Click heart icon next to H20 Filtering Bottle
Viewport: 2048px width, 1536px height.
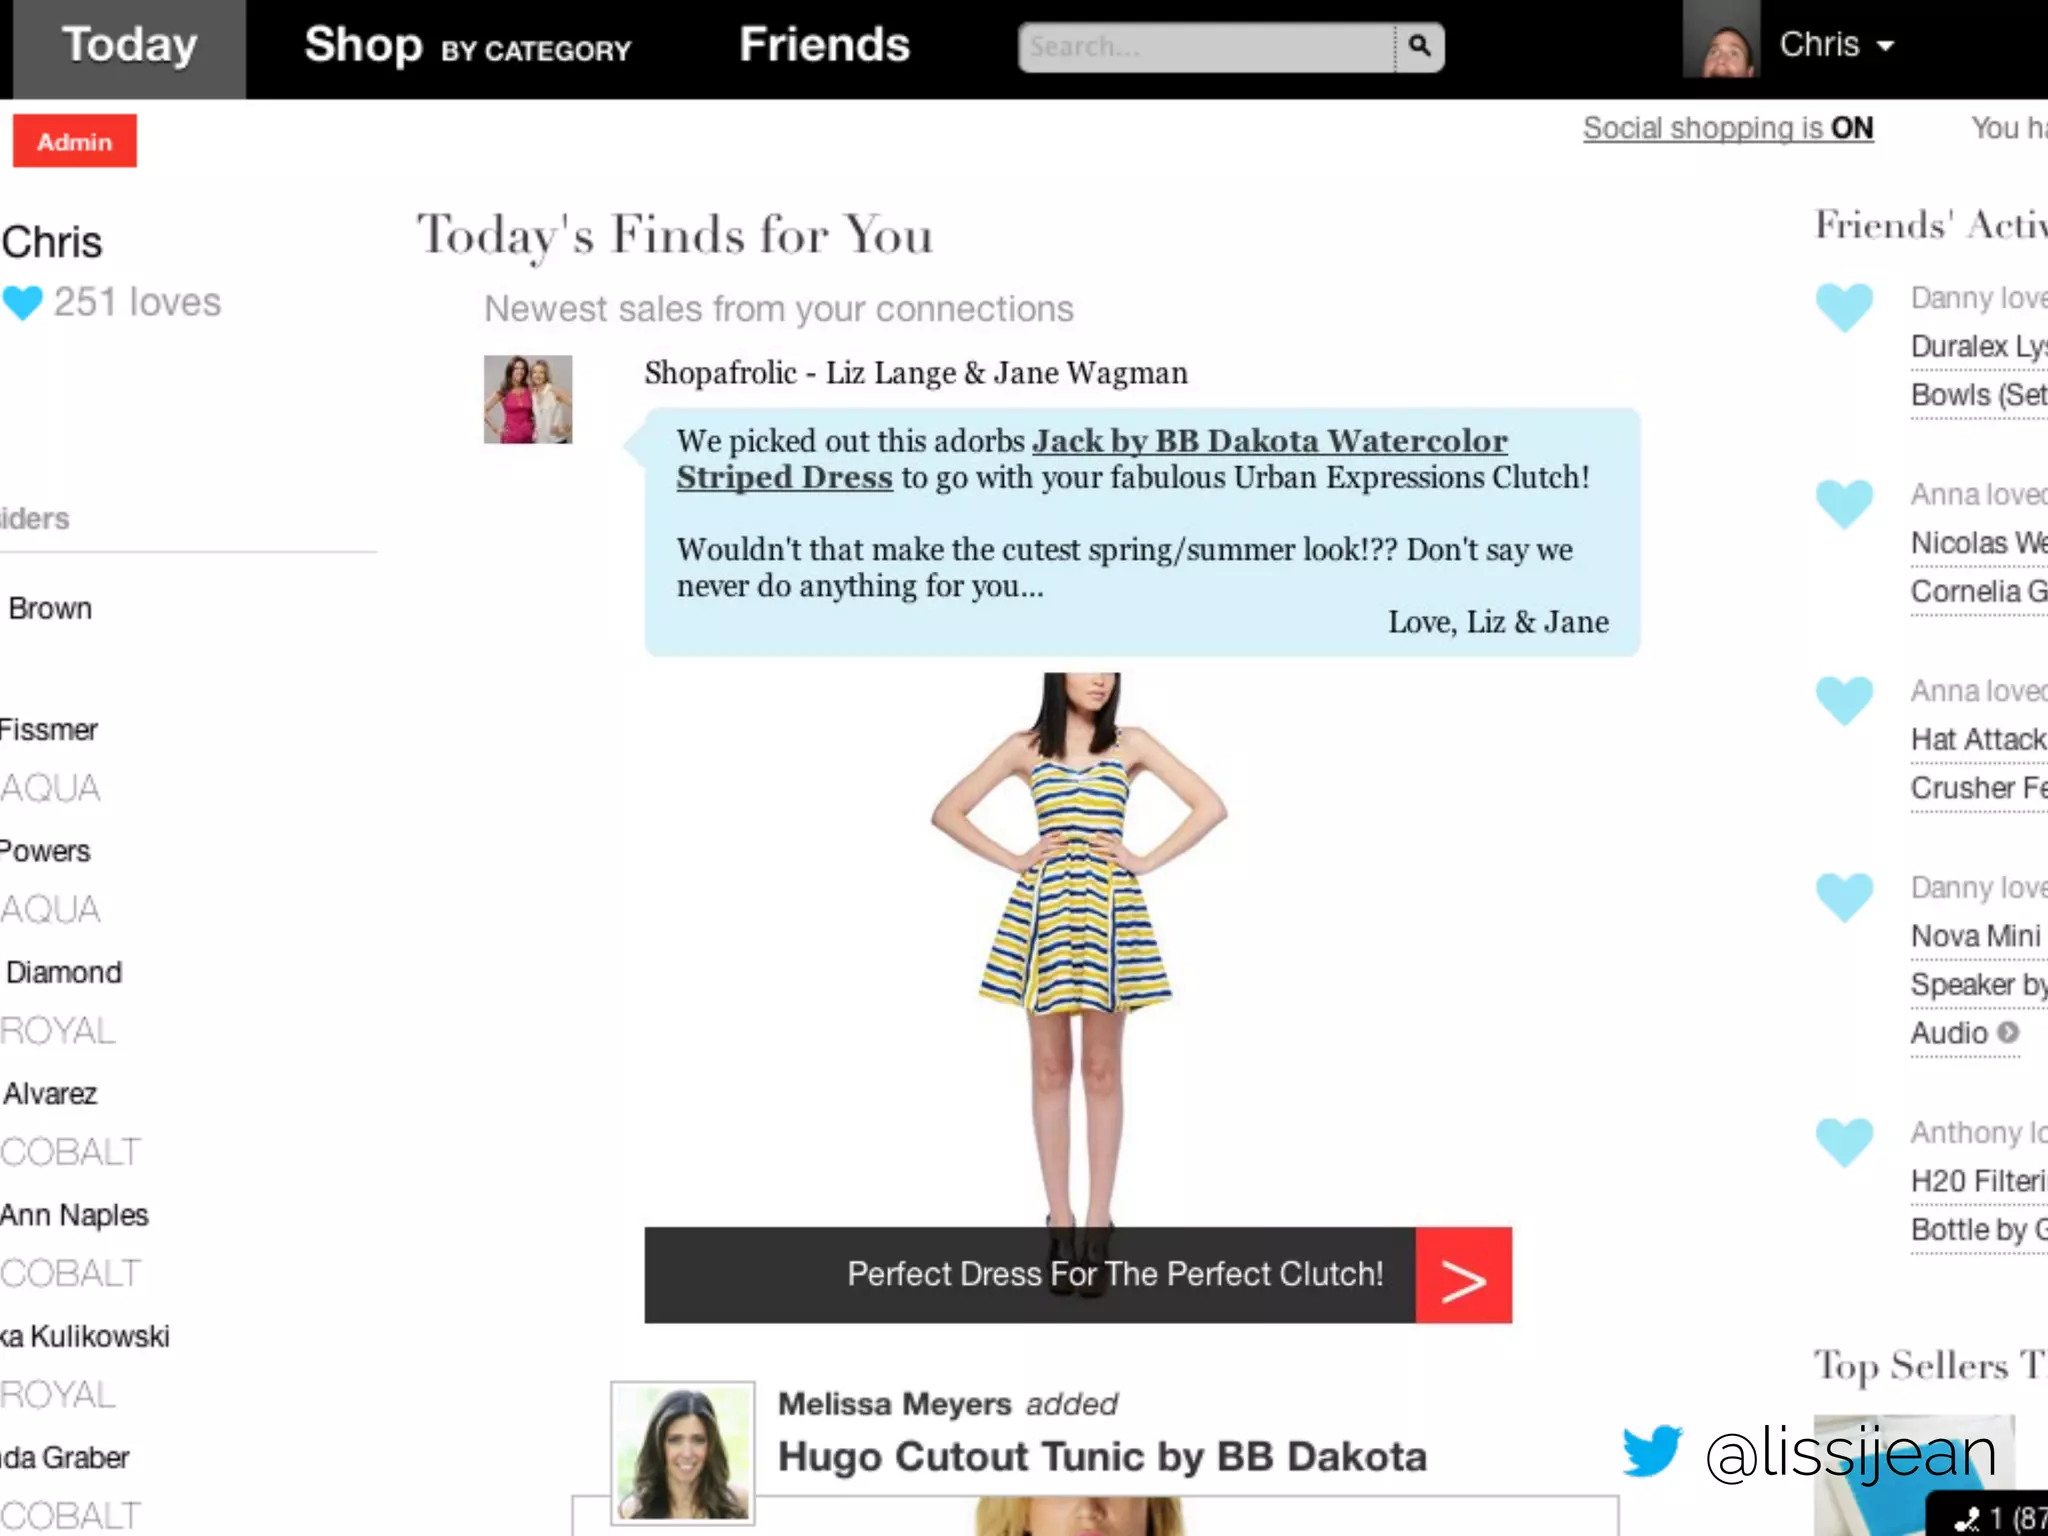[x=1844, y=1141]
